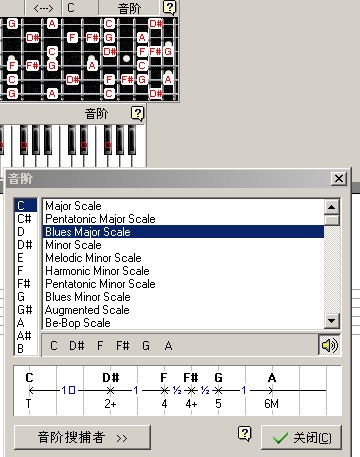
Task: Choose Pentatonic Major Scale
Action: point(183,219)
